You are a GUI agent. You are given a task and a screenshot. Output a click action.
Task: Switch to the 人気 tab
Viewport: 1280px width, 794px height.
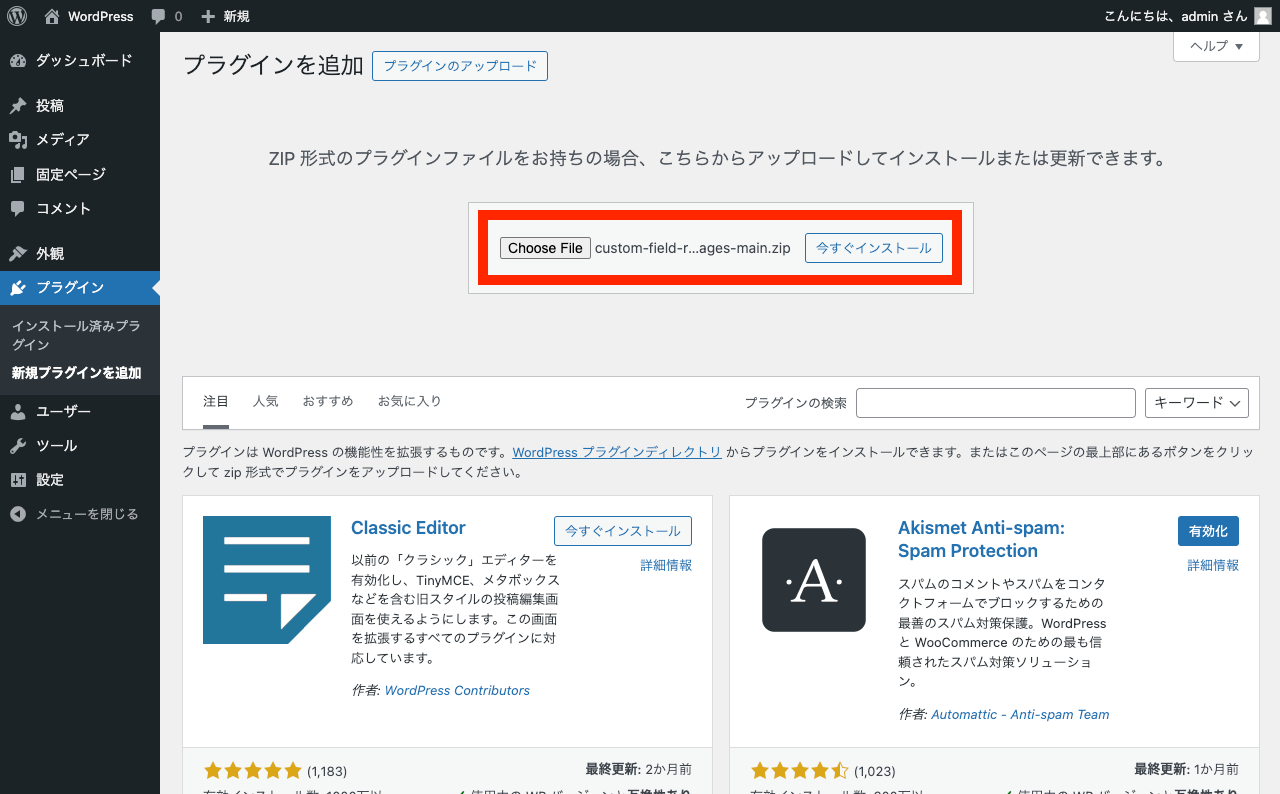(266, 401)
